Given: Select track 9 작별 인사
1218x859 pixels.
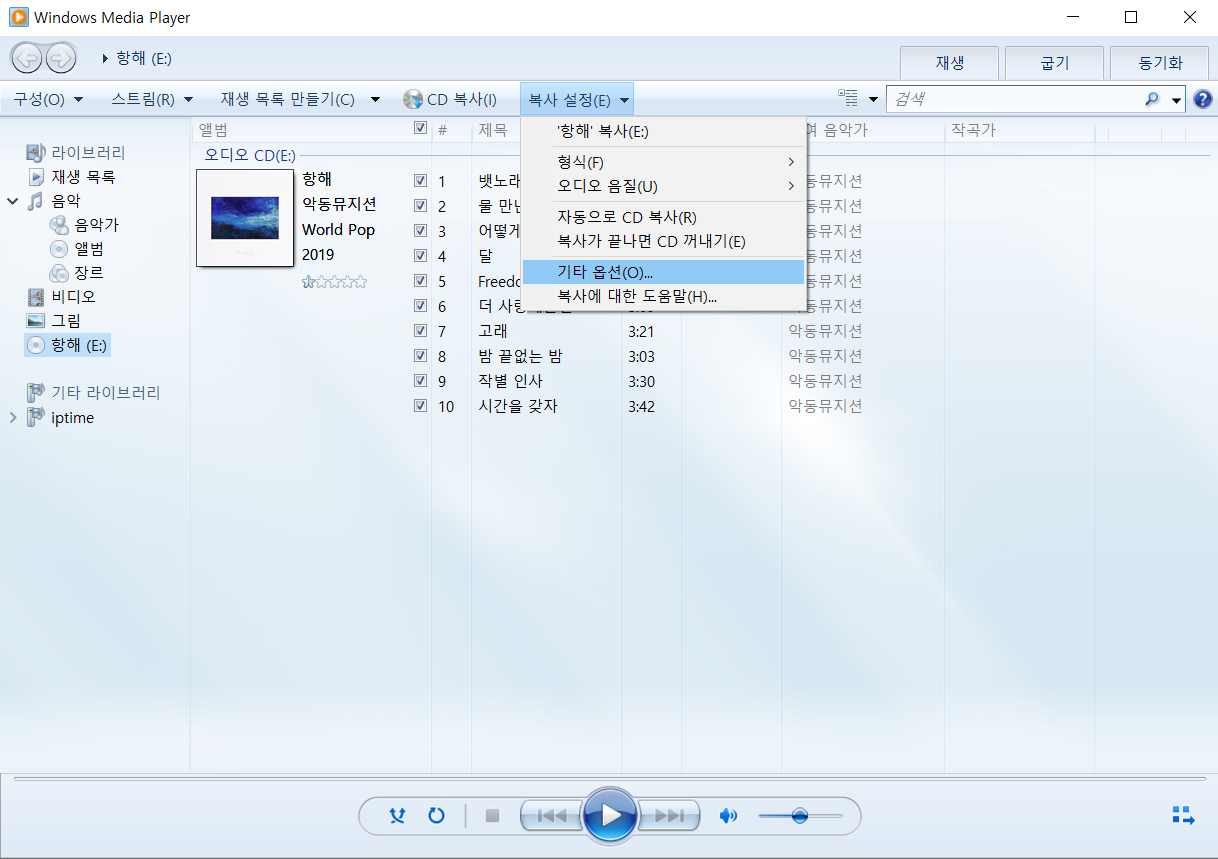Looking at the screenshot, I should (x=511, y=381).
